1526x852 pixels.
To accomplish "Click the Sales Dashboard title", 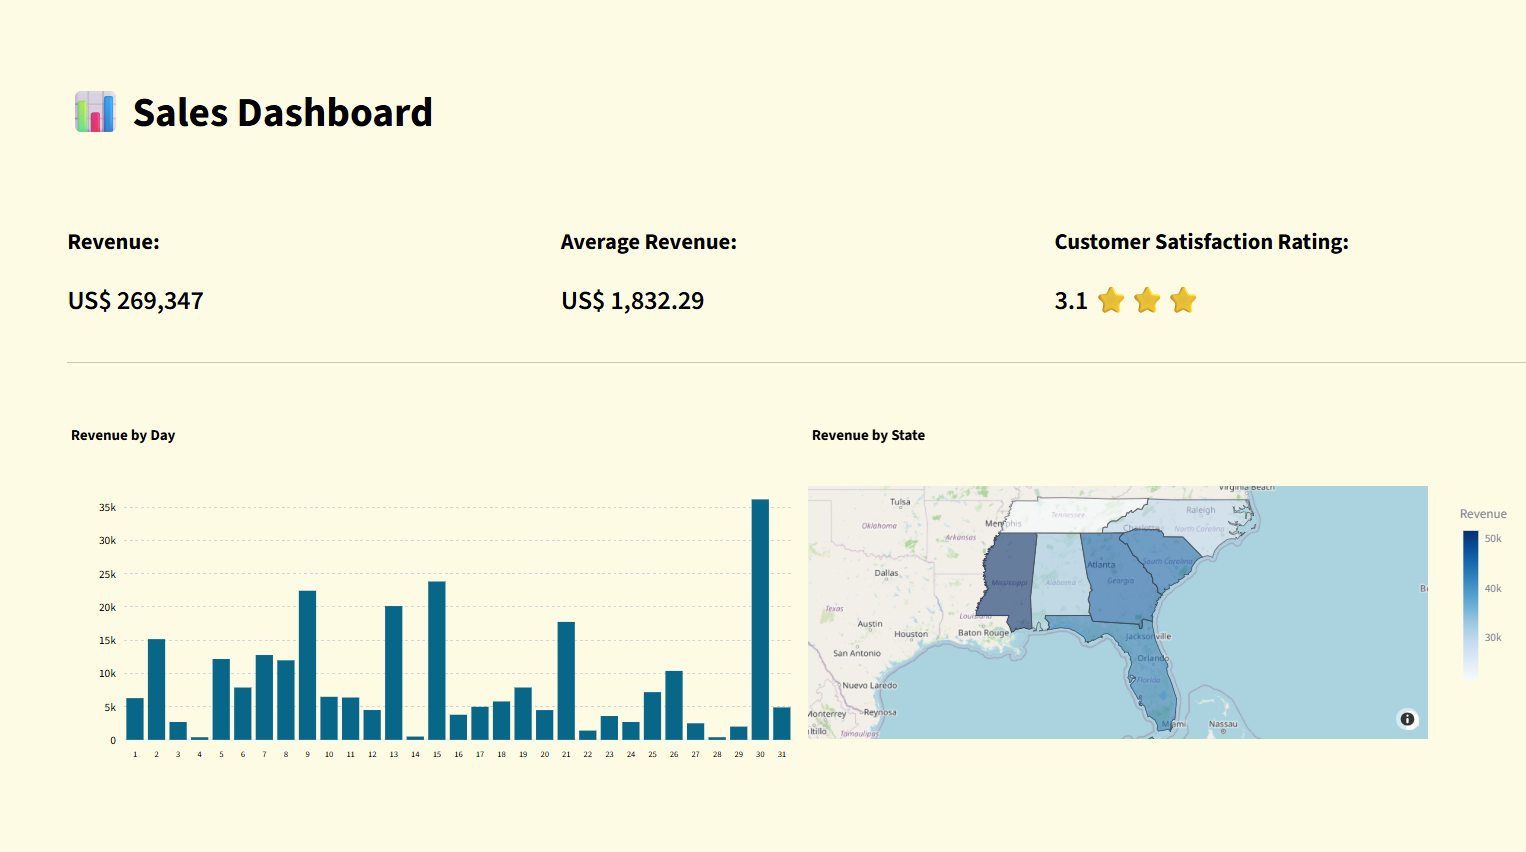I will 283,113.
